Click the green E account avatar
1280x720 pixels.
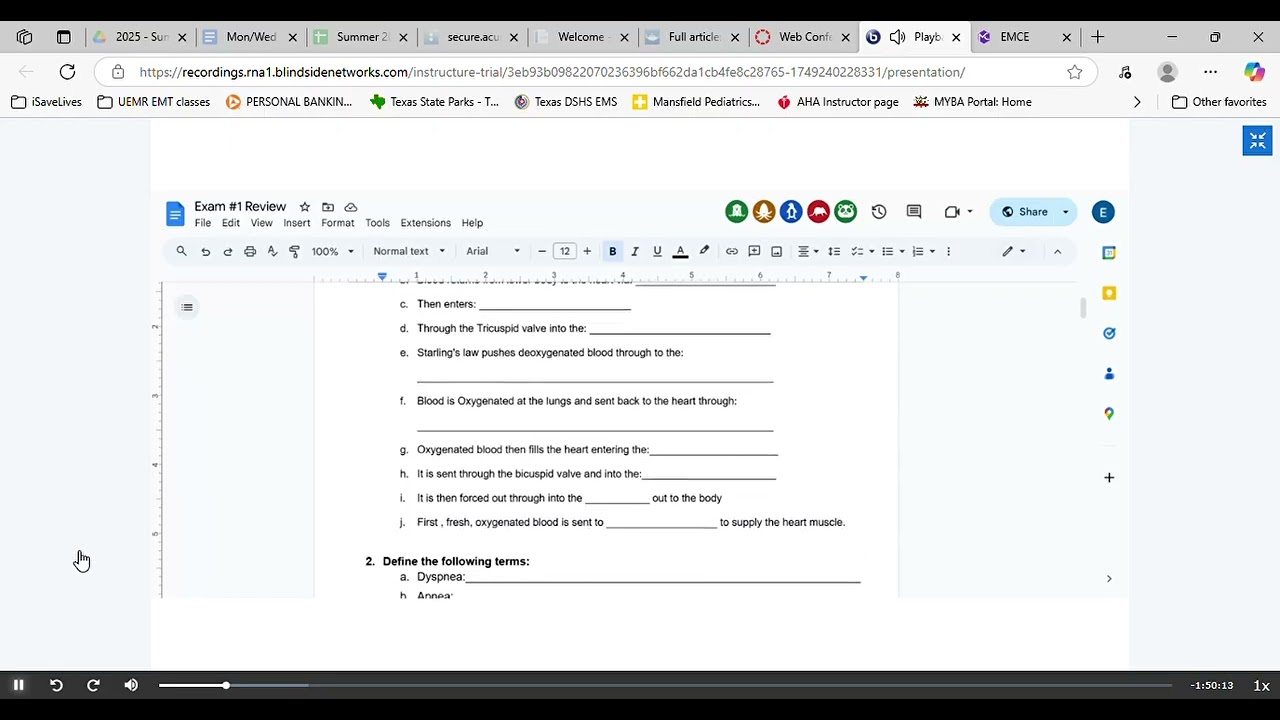pos(1103,212)
